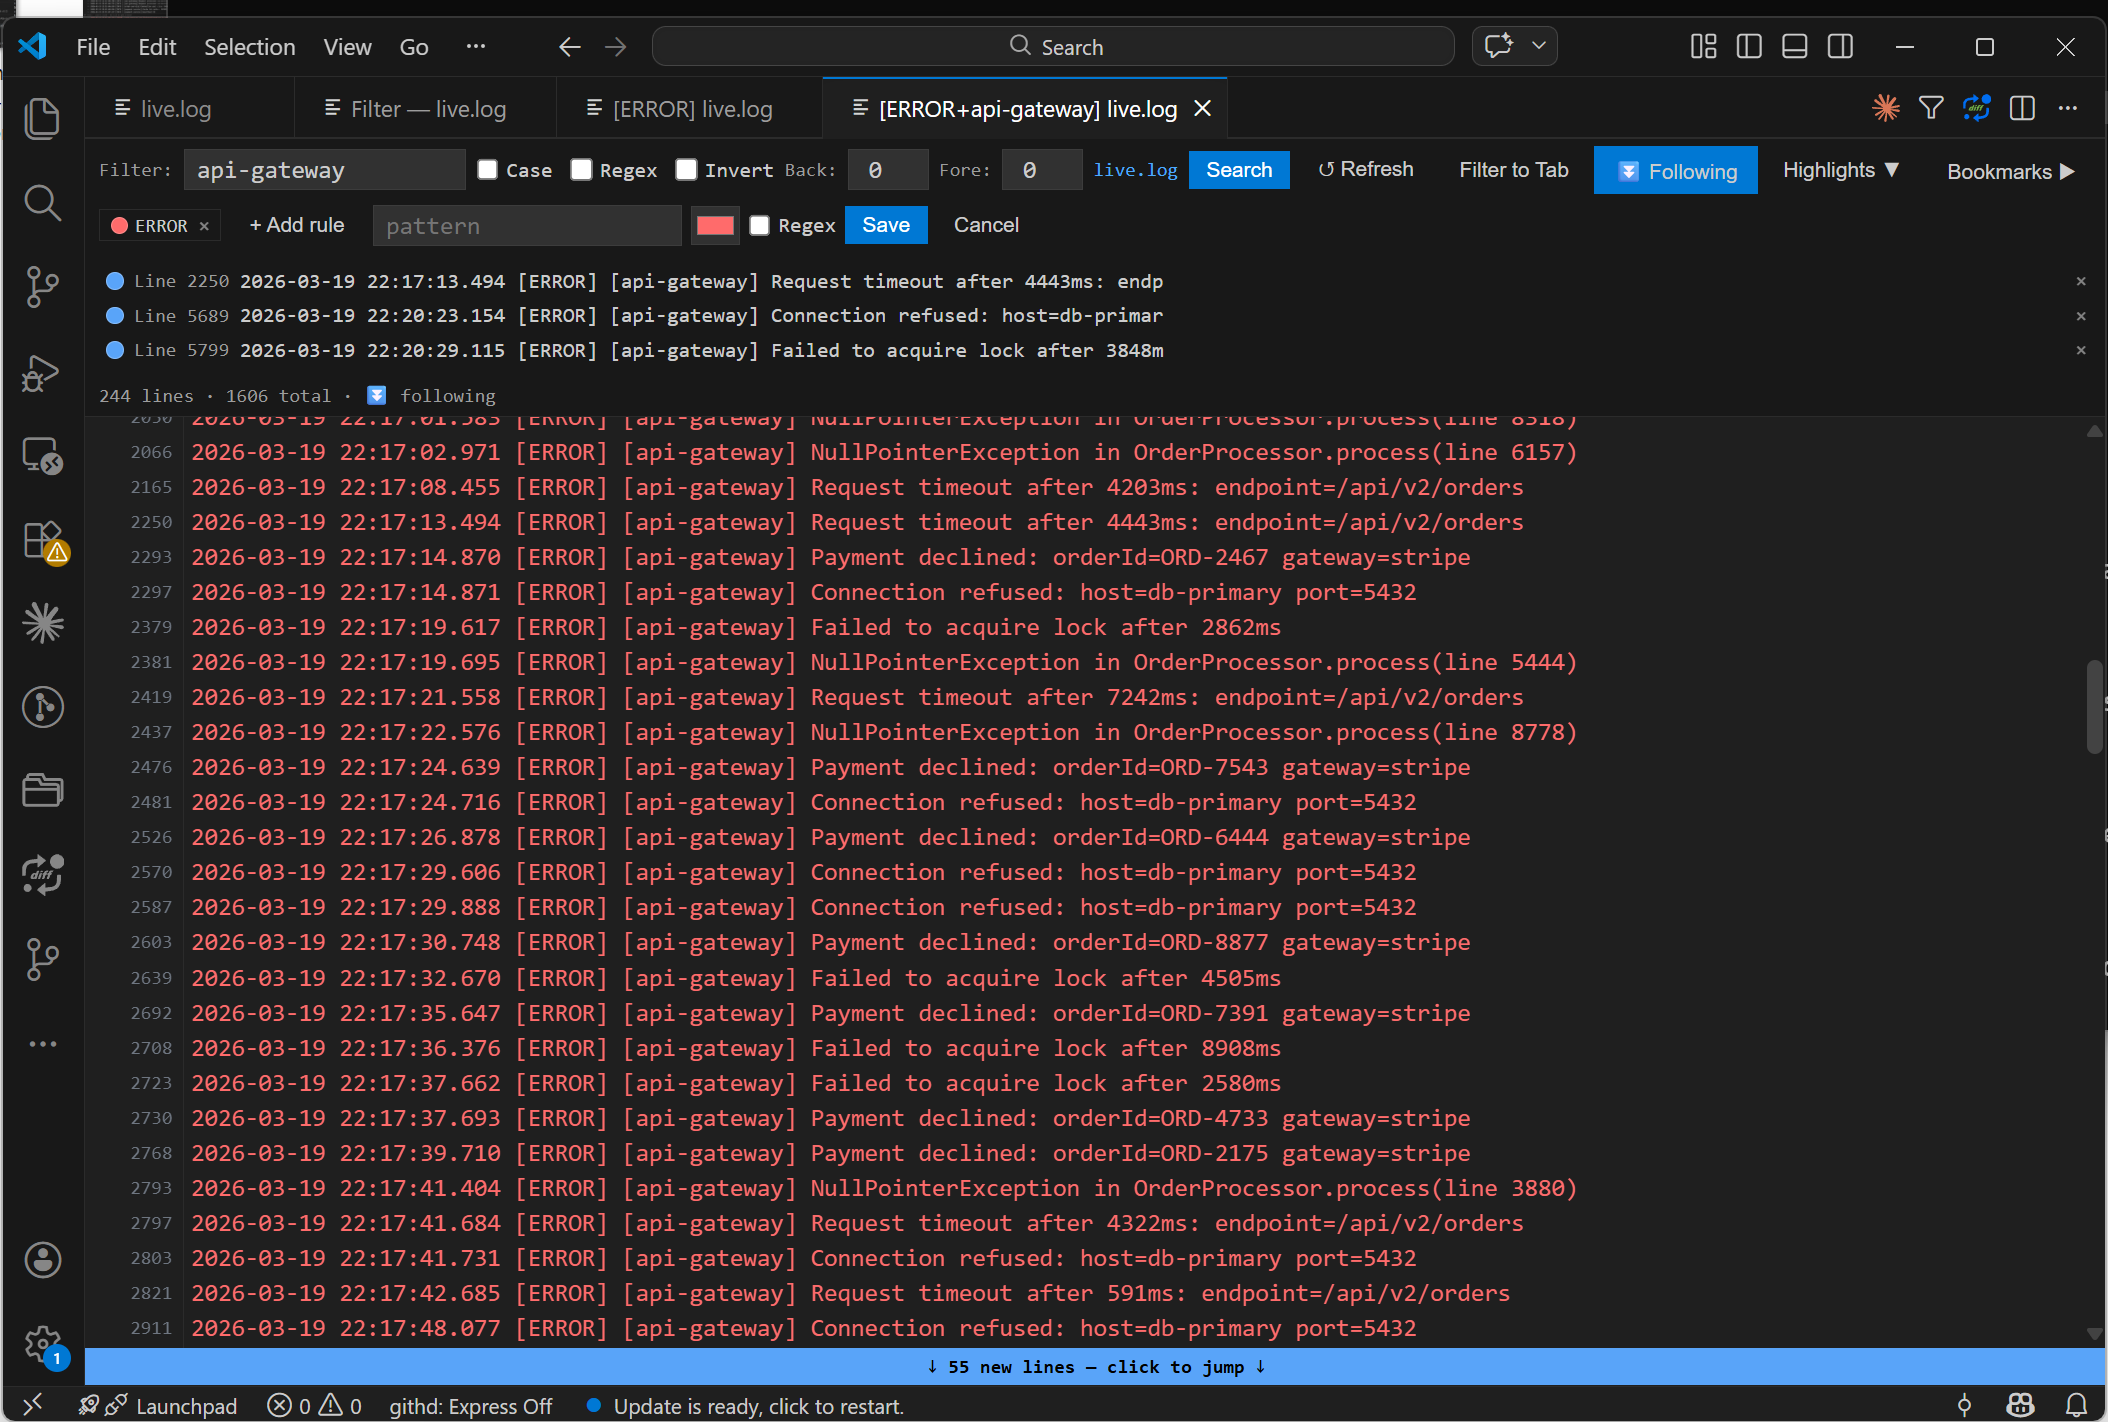Viewport: 2108px width, 1422px height.
Task: Click the diff icon in editor toolbar
Action: 1977,108
